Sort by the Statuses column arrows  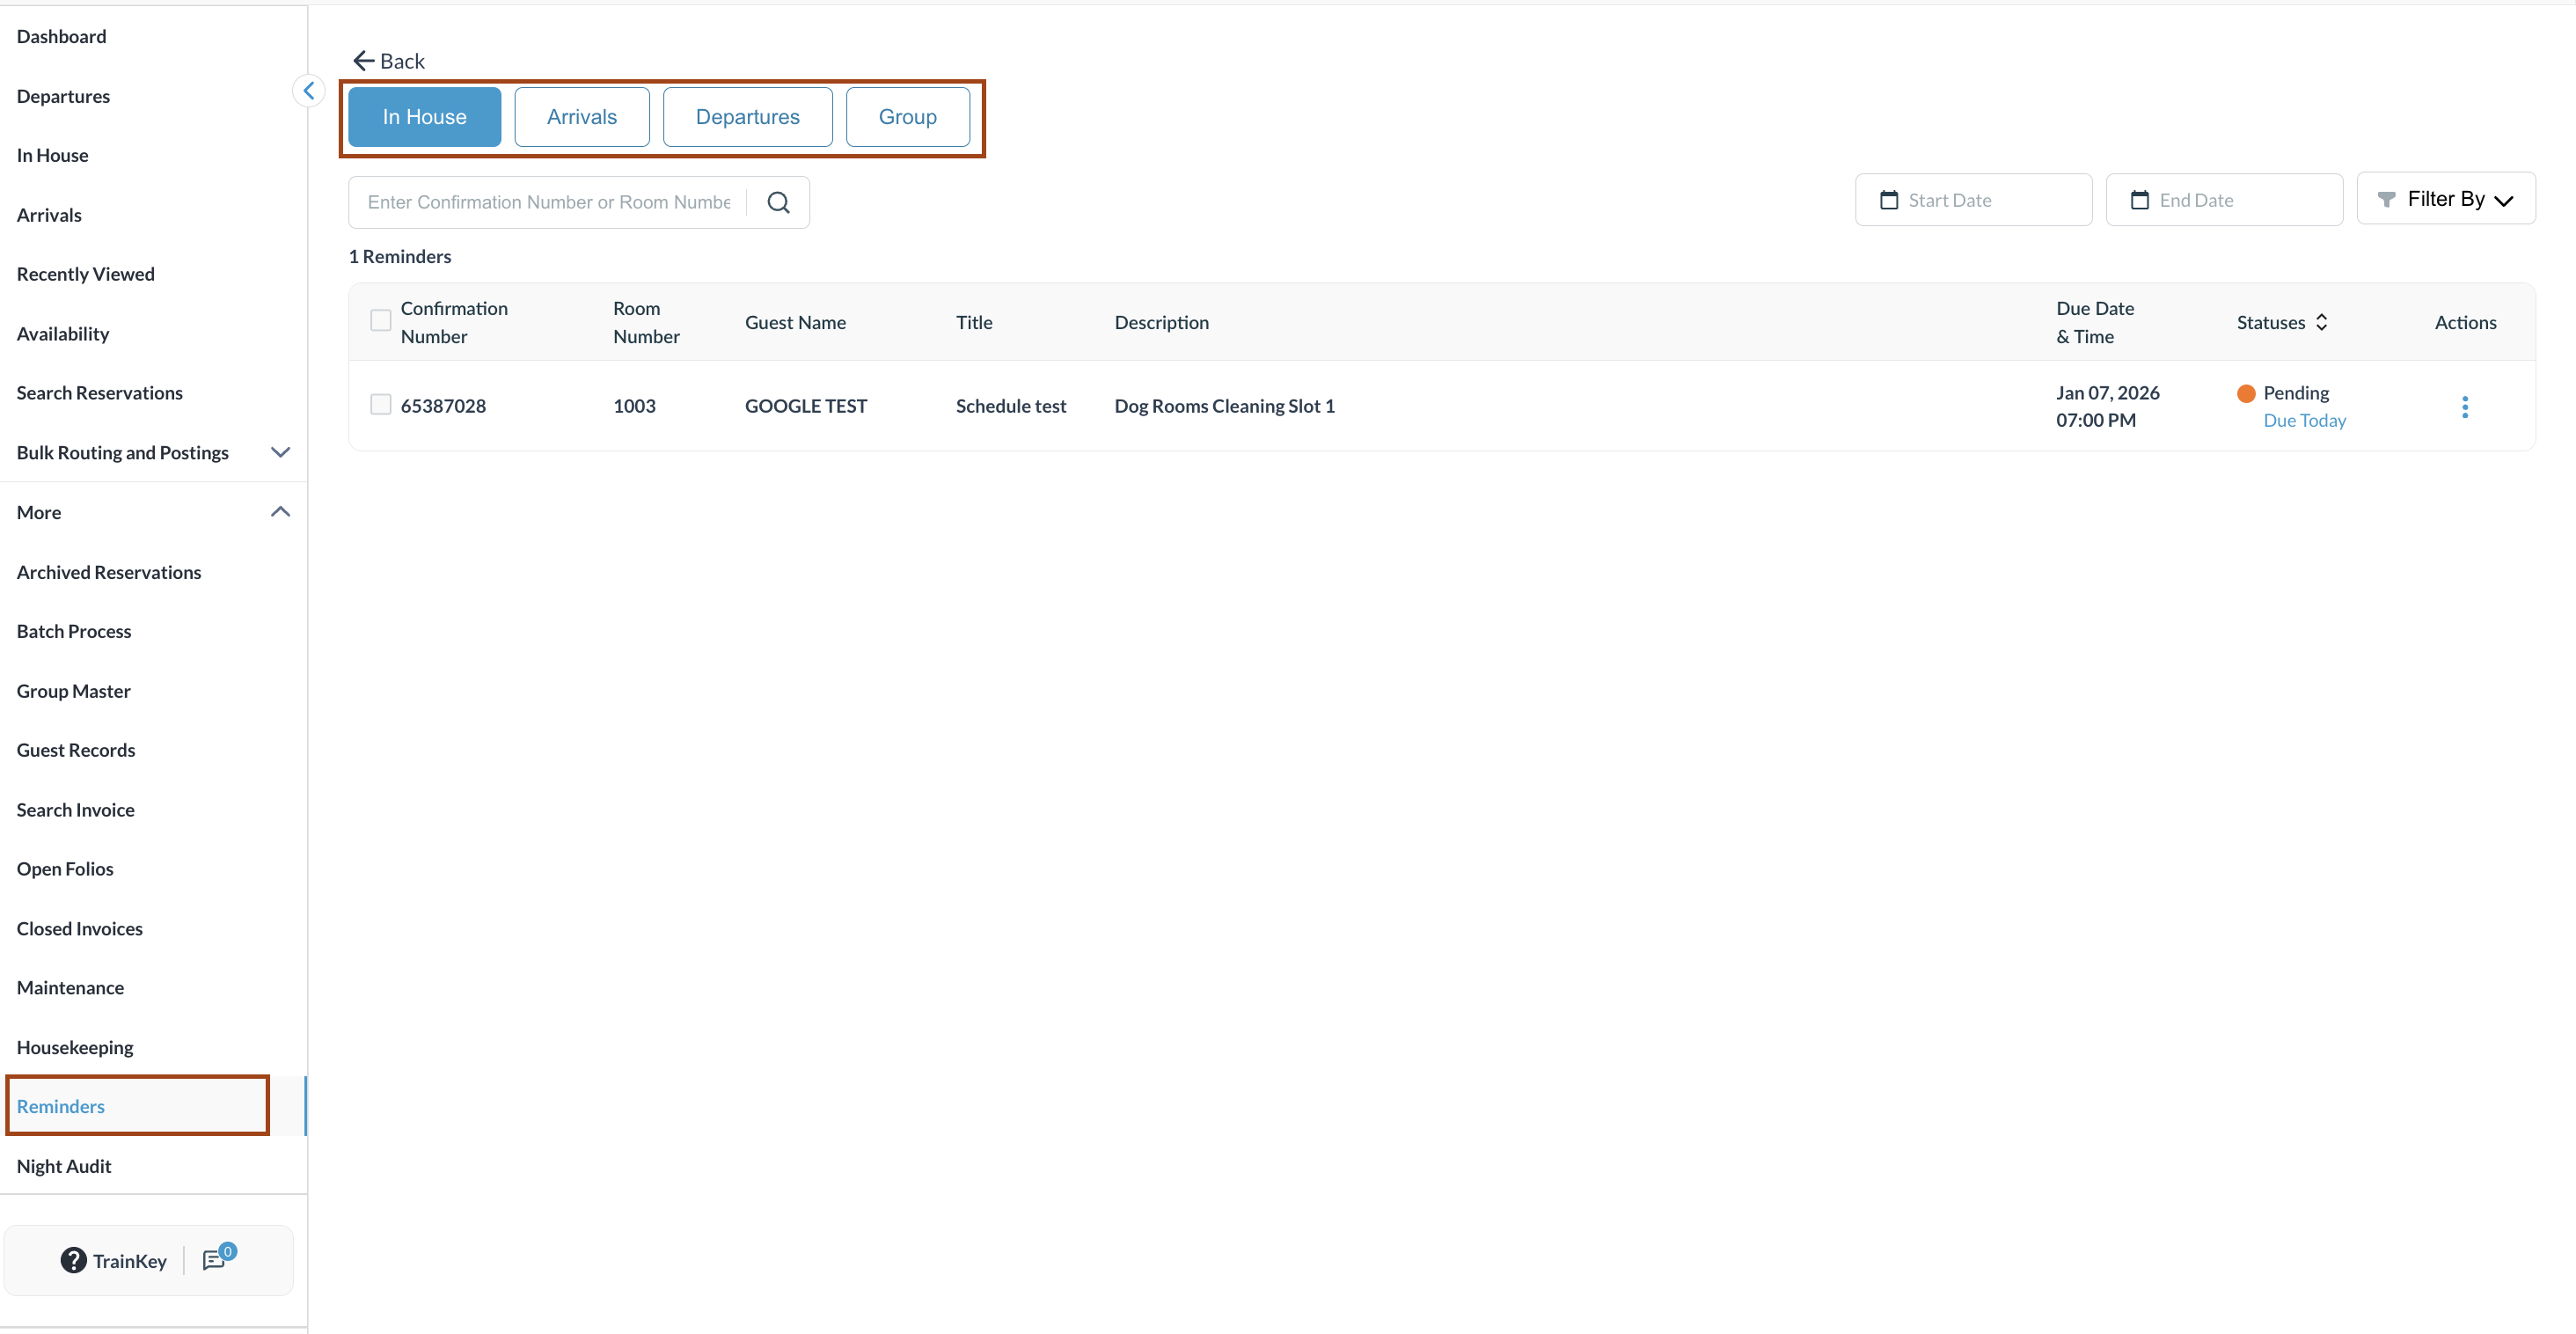click(2321, 322)
